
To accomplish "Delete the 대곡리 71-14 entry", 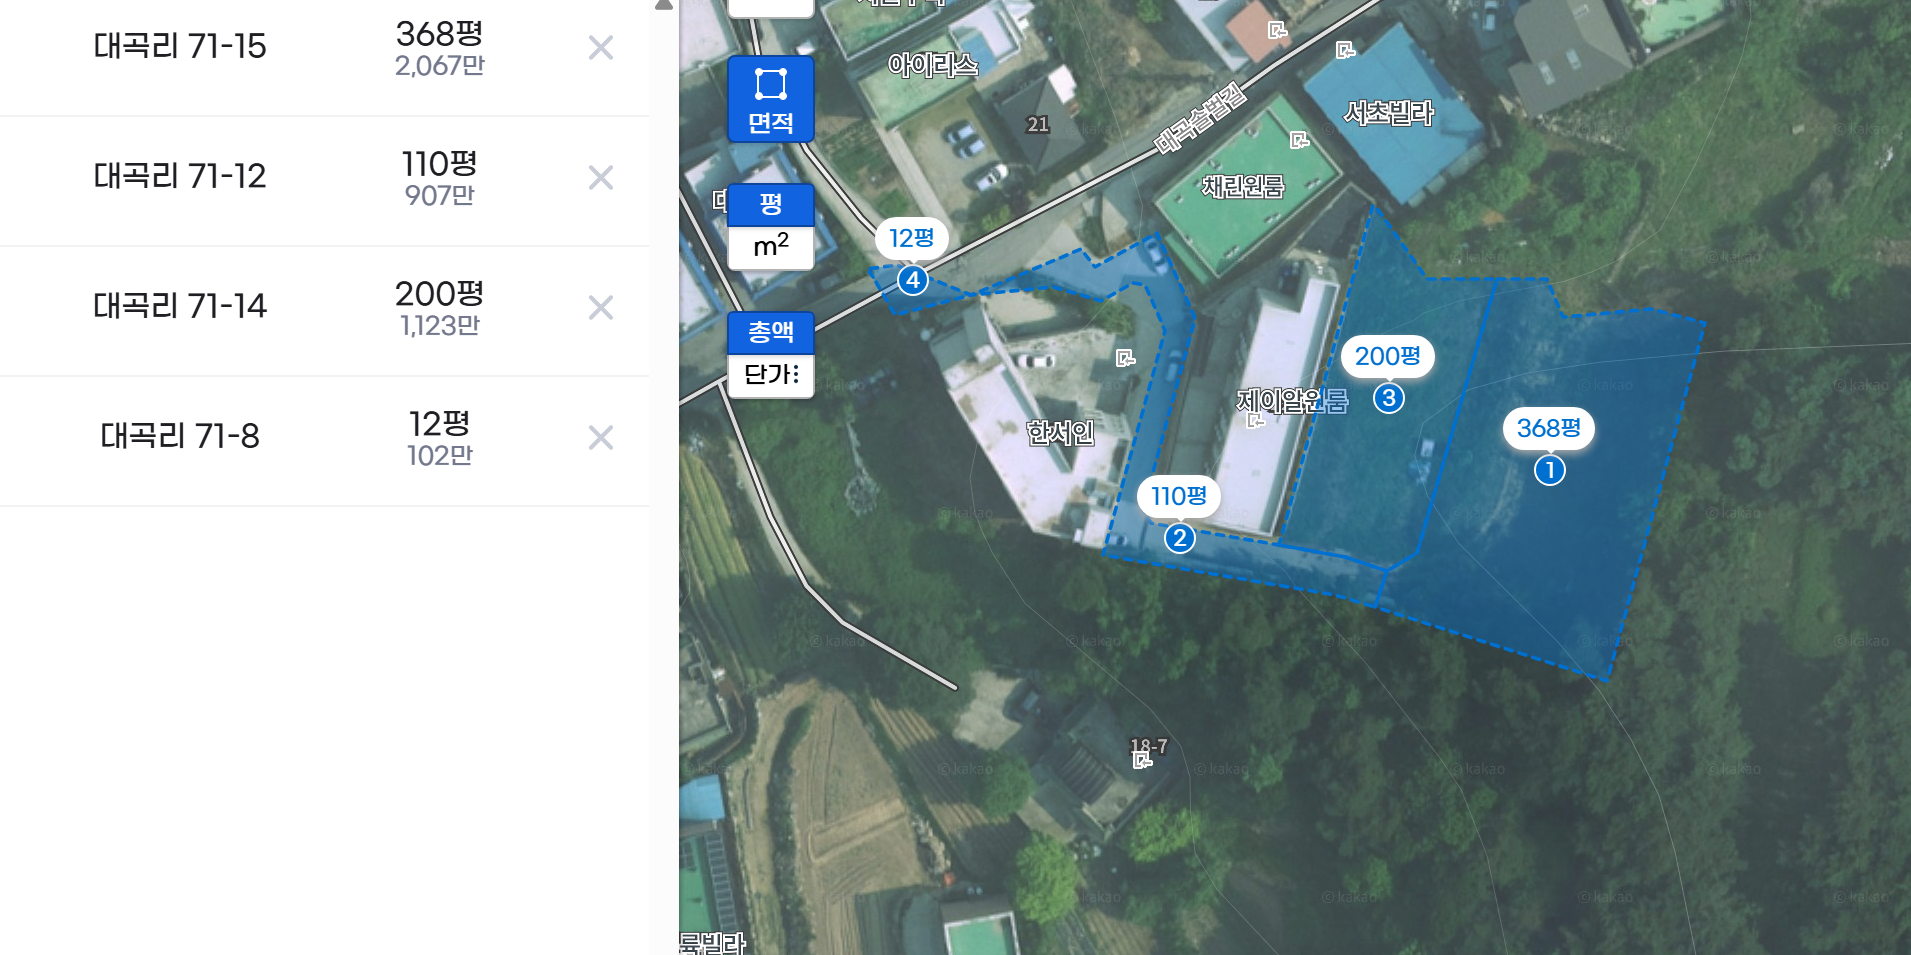I will [601, 307].
